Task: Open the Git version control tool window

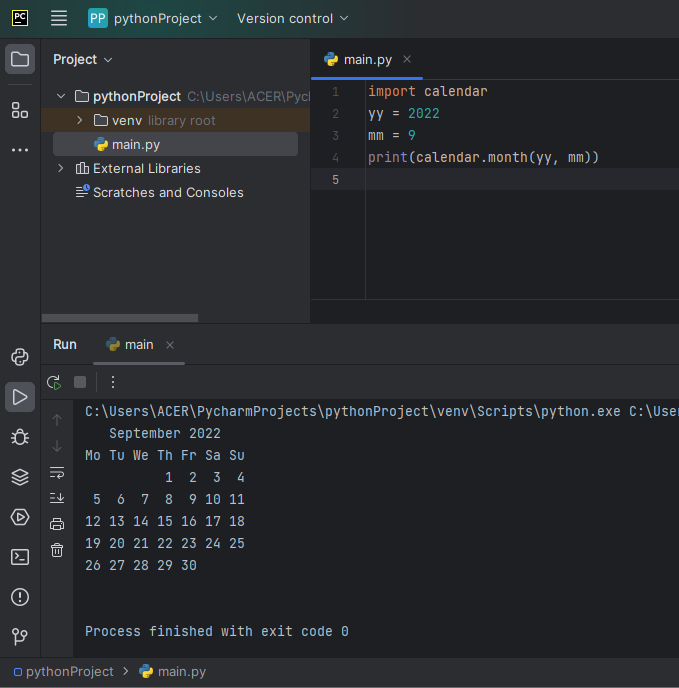Action: [x=20, y=636]
